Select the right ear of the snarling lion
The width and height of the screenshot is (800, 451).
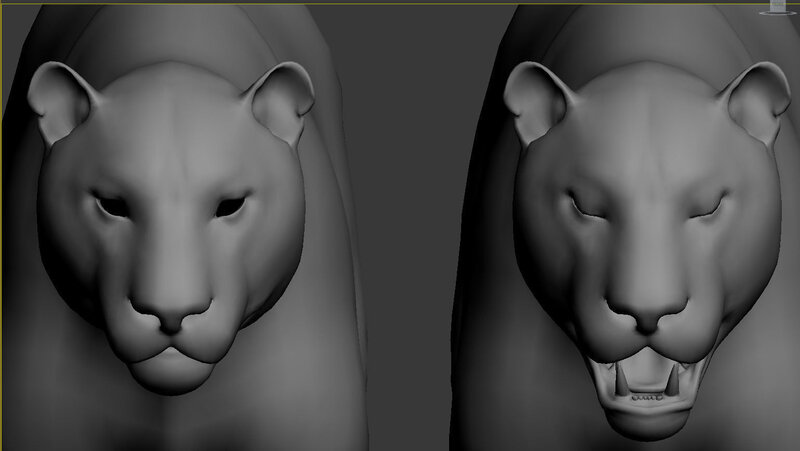tap(757, 102)
